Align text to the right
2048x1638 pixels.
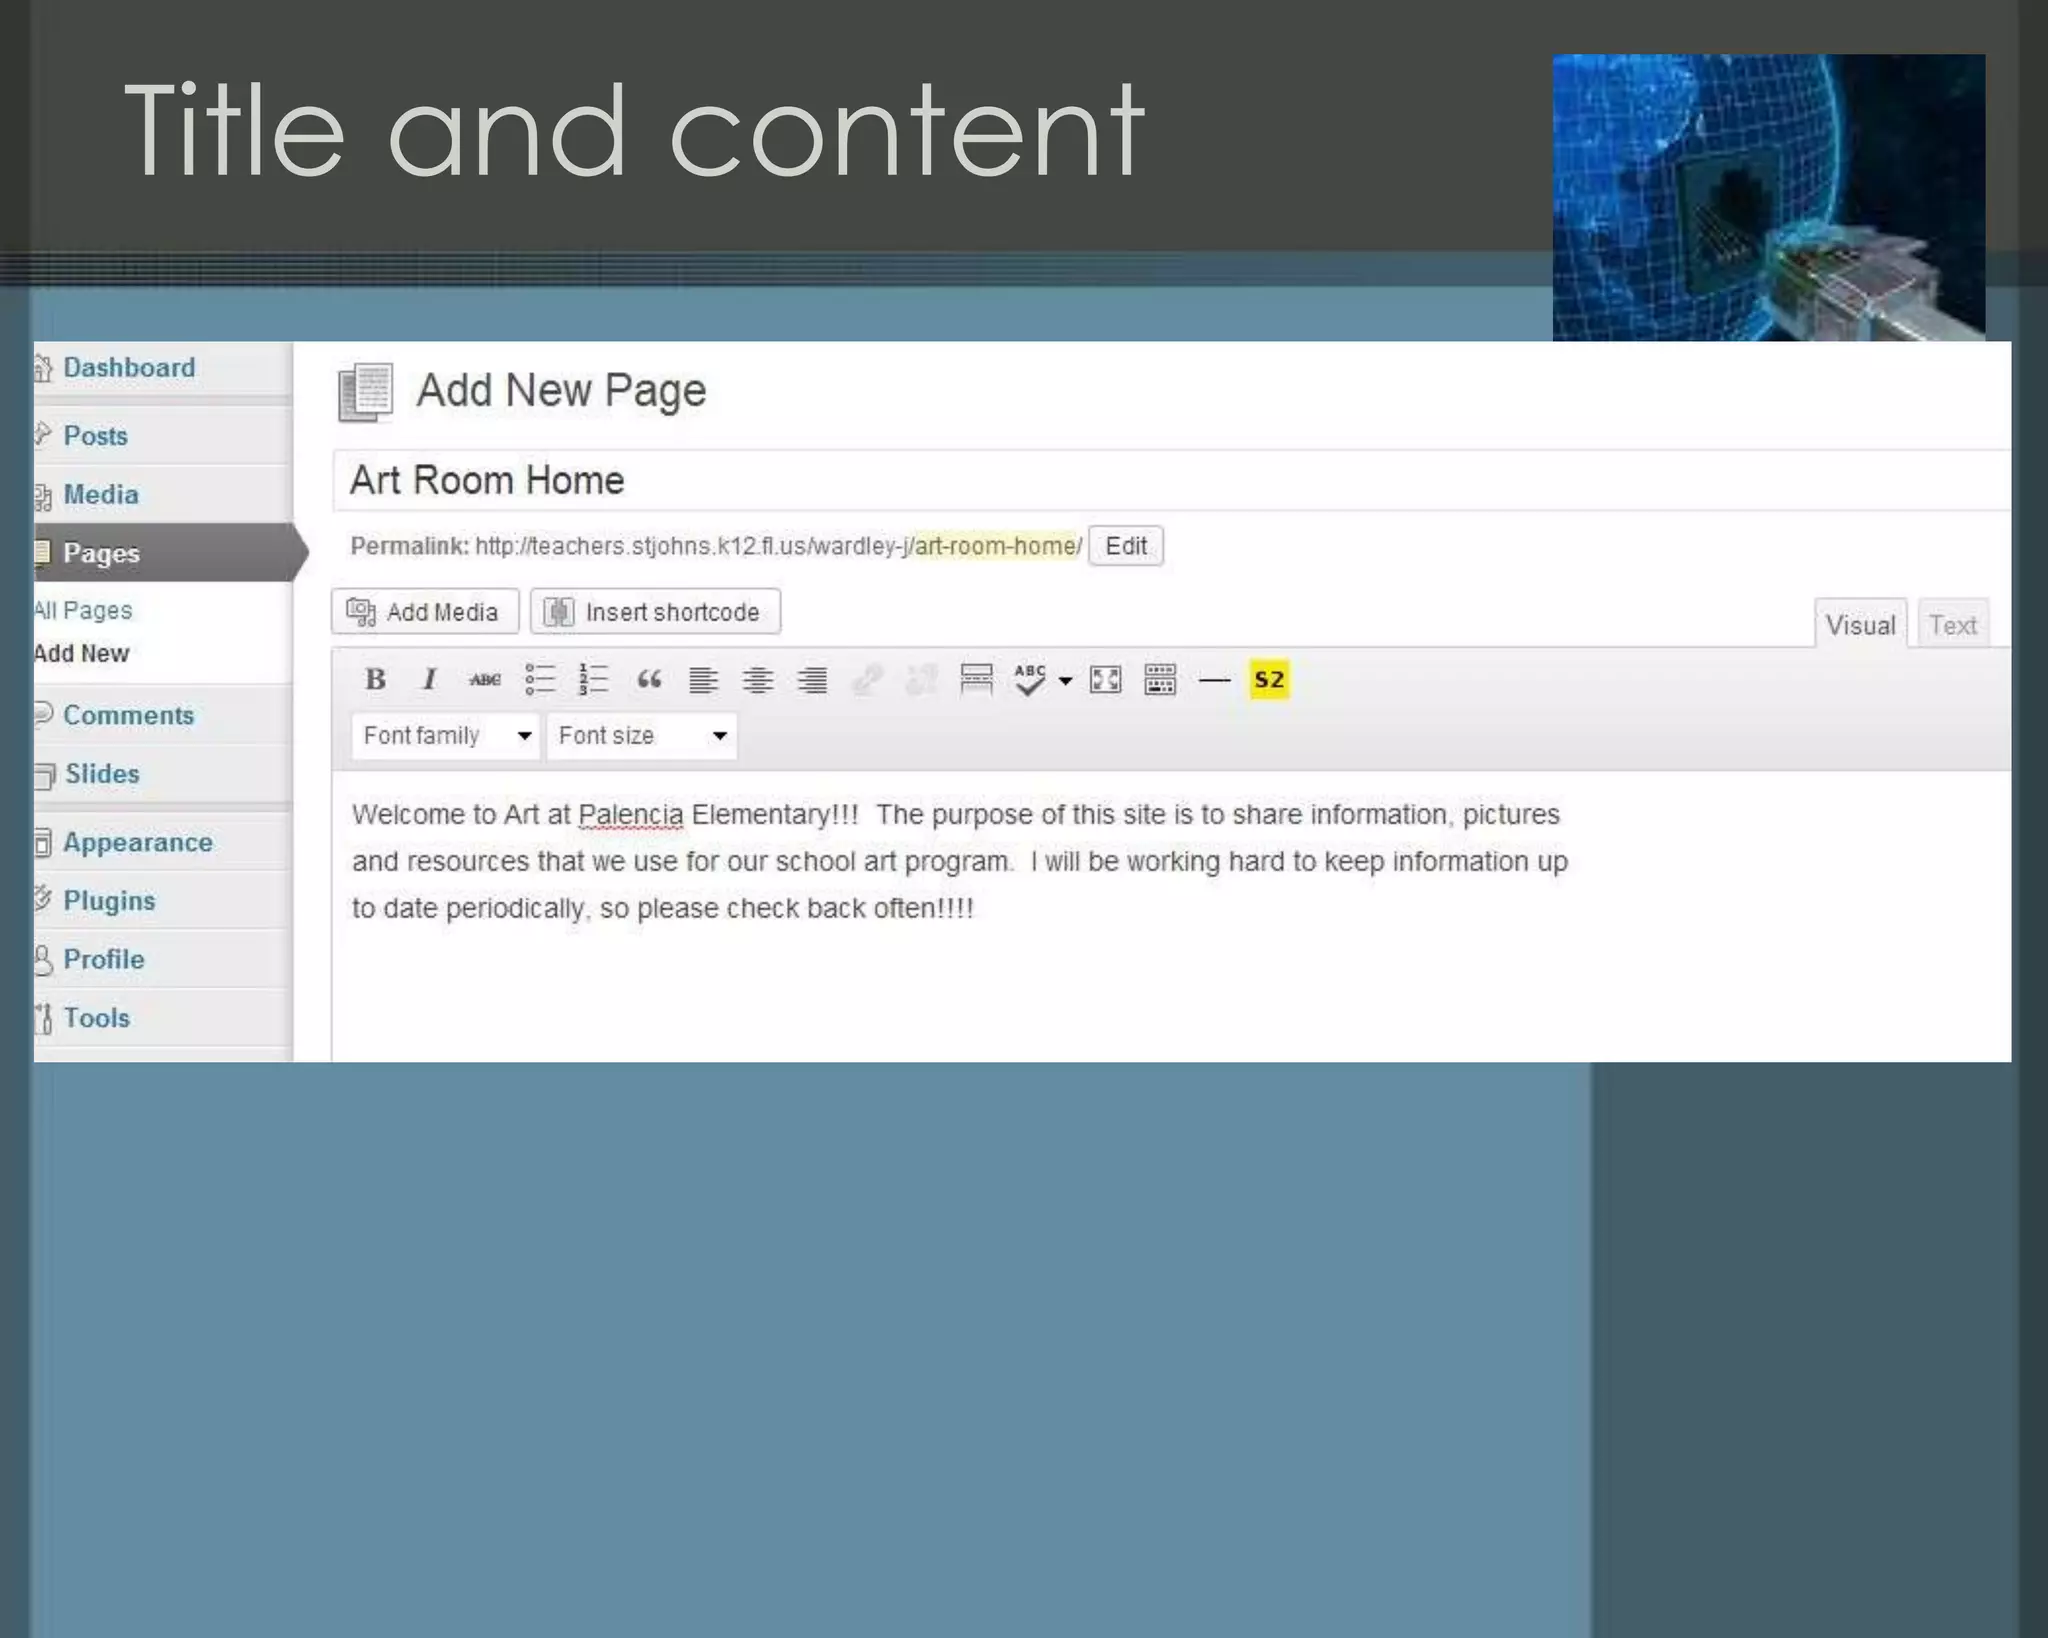[812, 680]
